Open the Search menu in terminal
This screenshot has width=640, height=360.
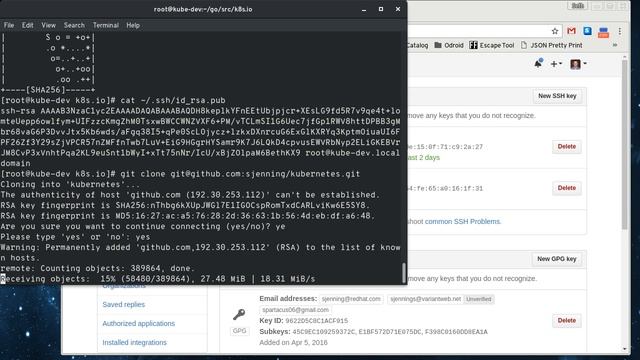point(74,25)
